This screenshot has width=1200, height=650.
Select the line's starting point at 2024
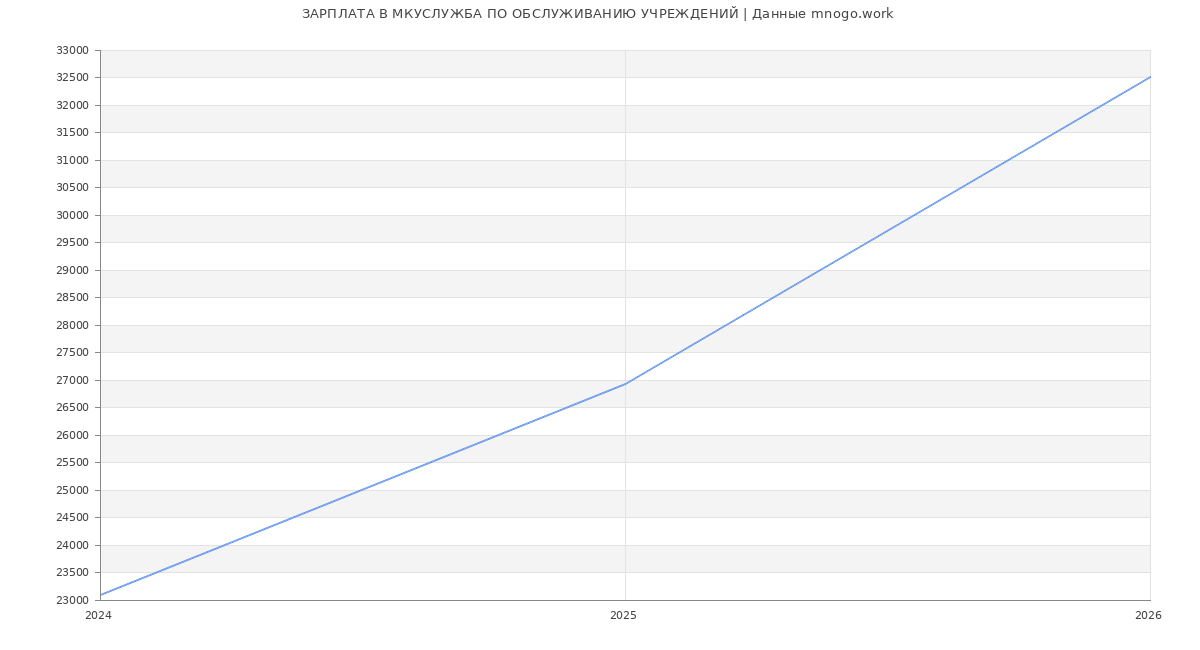pos(101,595)
